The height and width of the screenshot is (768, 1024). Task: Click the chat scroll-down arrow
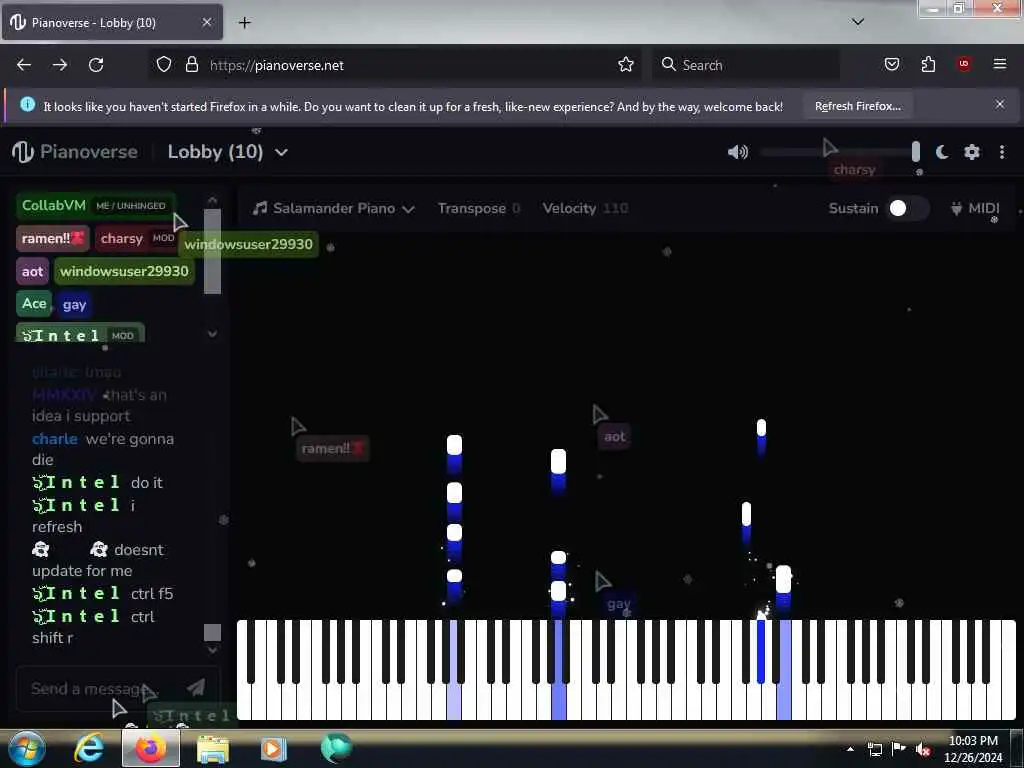[212, 650]
